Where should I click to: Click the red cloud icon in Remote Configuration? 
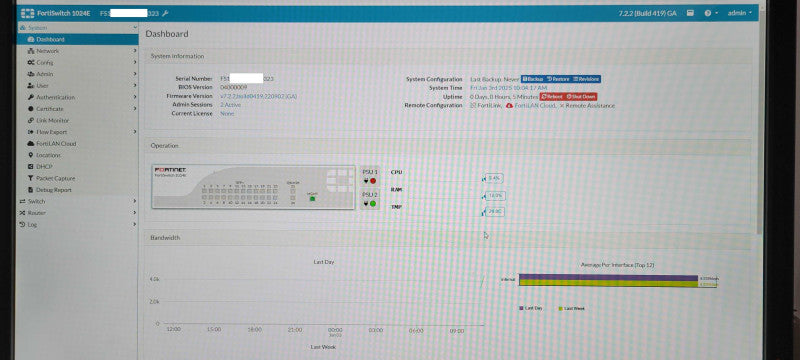coord(509,106)
